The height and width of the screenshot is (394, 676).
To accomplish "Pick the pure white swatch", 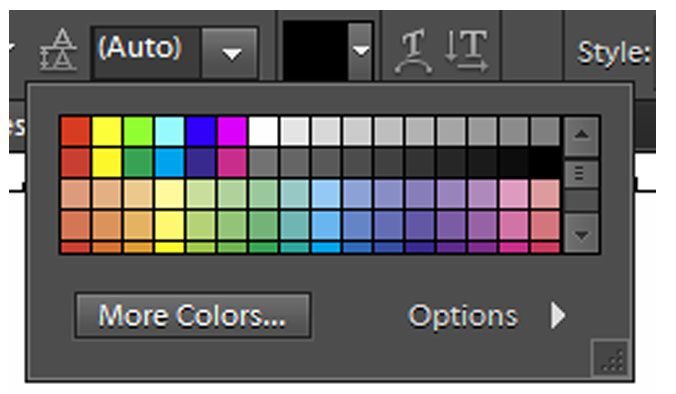I will pyautogui.click(x=263, y=131).
